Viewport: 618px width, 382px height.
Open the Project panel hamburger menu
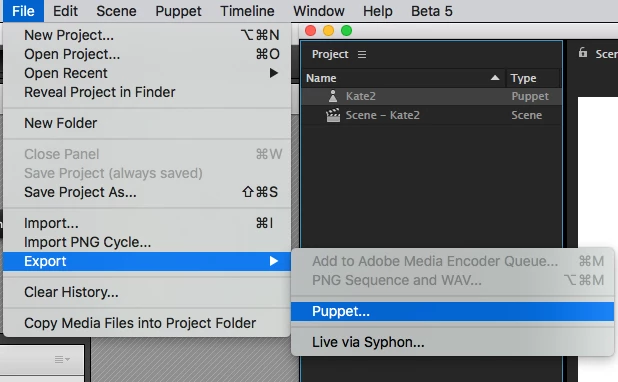362,54
